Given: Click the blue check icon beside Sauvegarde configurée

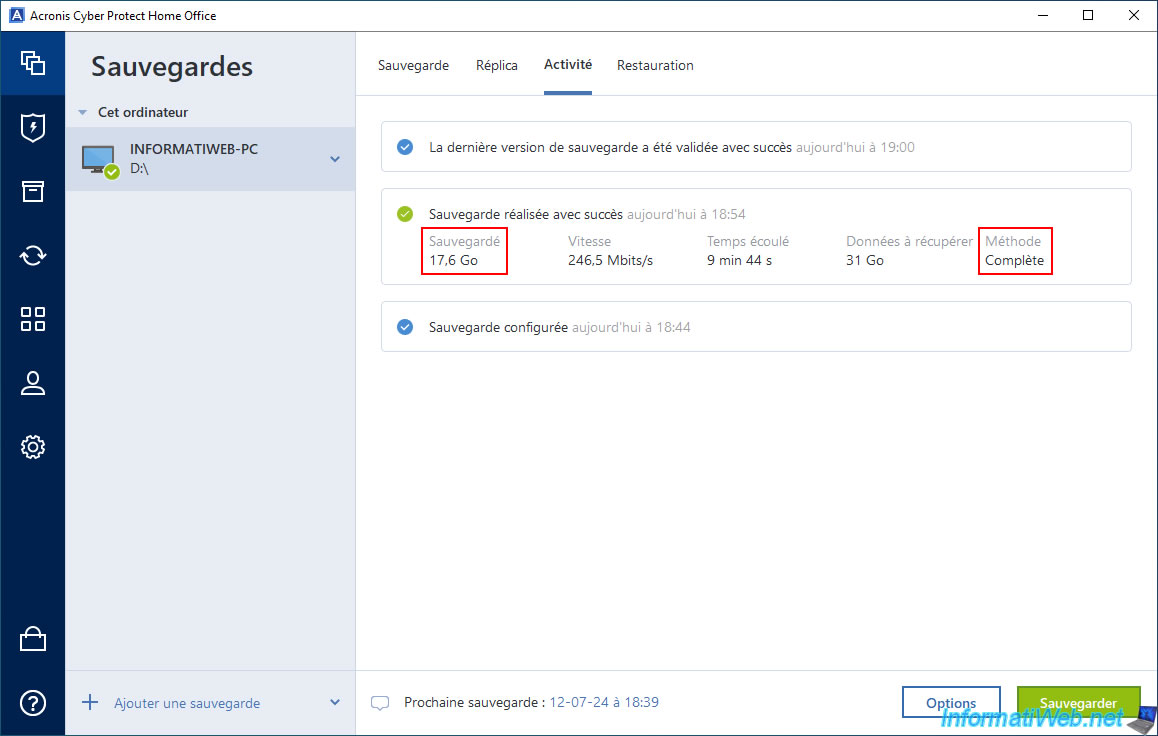Looking at the screenshot, I should [405, 327].
